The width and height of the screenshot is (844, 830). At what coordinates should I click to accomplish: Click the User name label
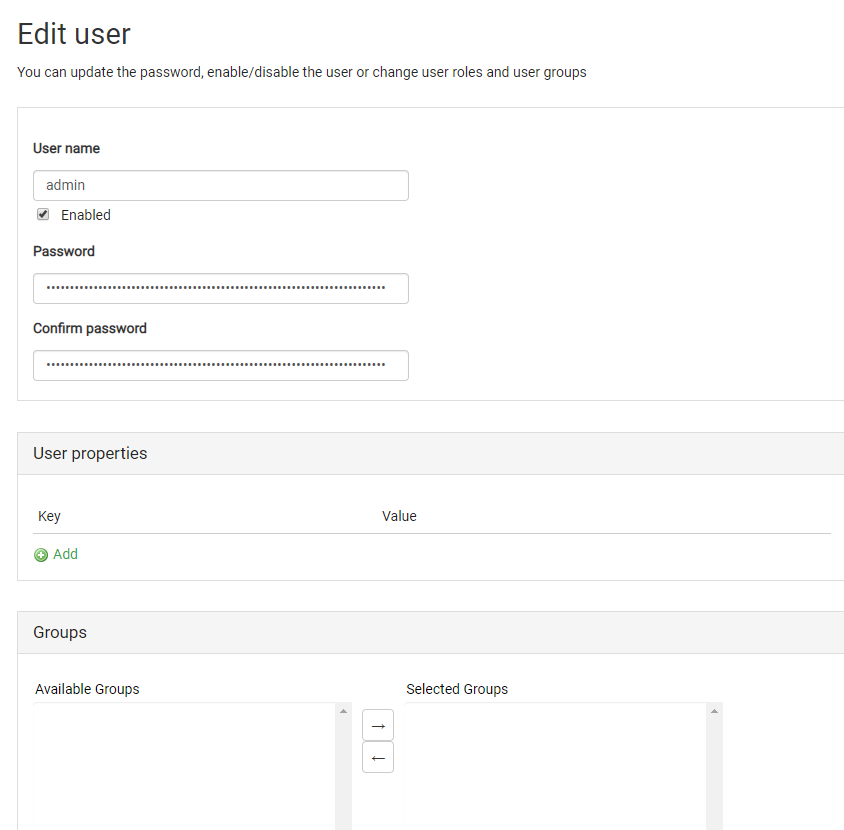66,148
